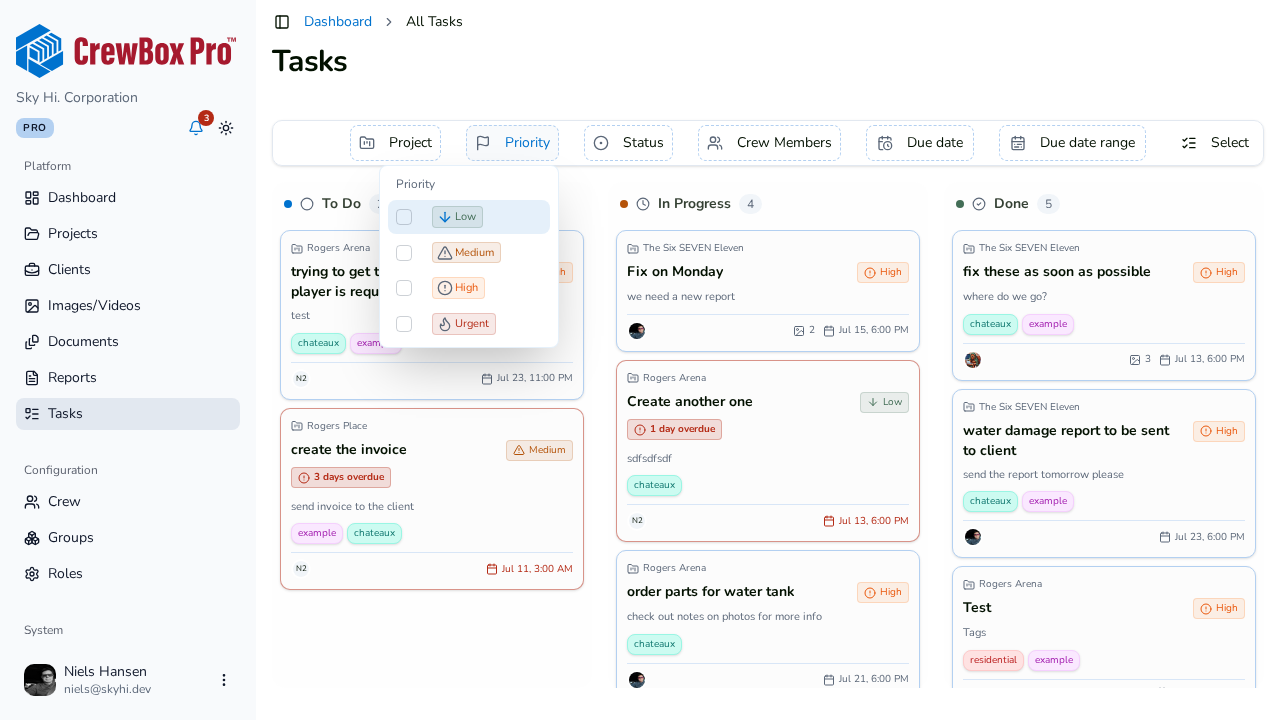1280x720 pixels.
Task: Open the 'Test' task in Done
Action: pos(977,608)
